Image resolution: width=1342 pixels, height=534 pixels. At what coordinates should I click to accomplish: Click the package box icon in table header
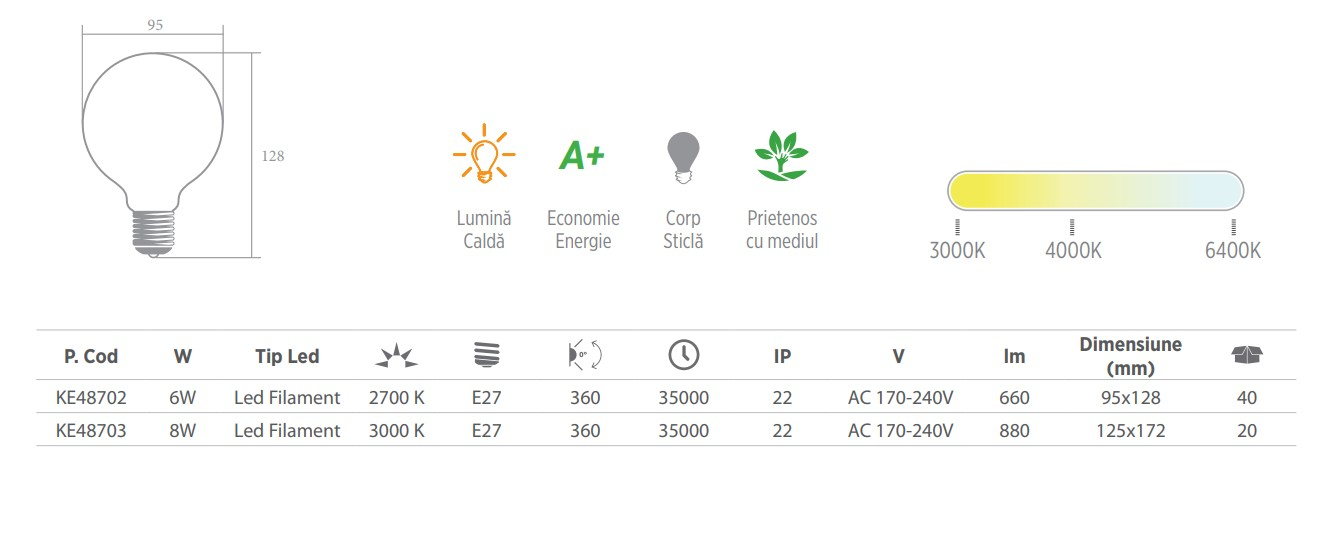(x=1246, y=354)
